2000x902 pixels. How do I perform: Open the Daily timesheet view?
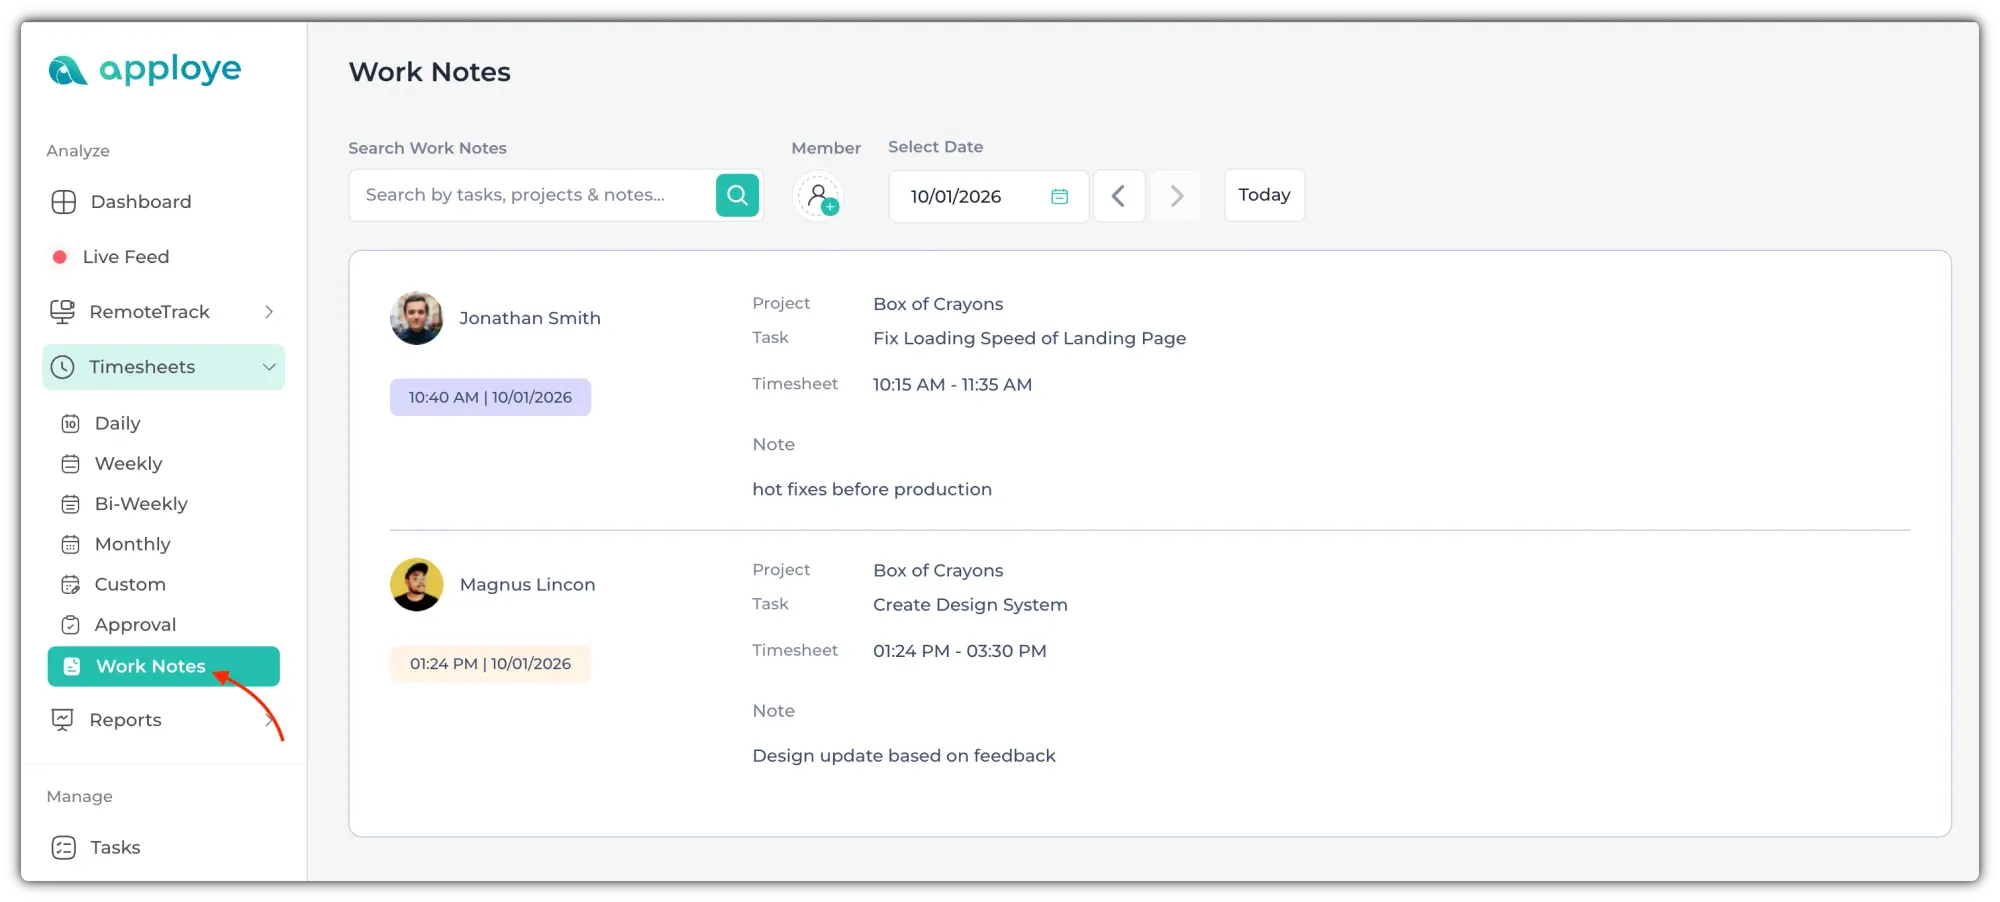point(117,424)
